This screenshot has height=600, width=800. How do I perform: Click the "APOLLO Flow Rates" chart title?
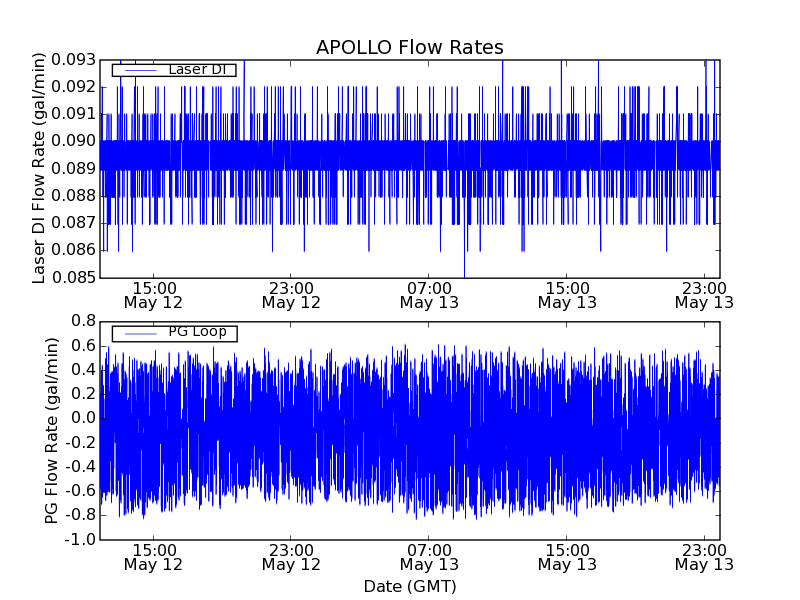409,48
